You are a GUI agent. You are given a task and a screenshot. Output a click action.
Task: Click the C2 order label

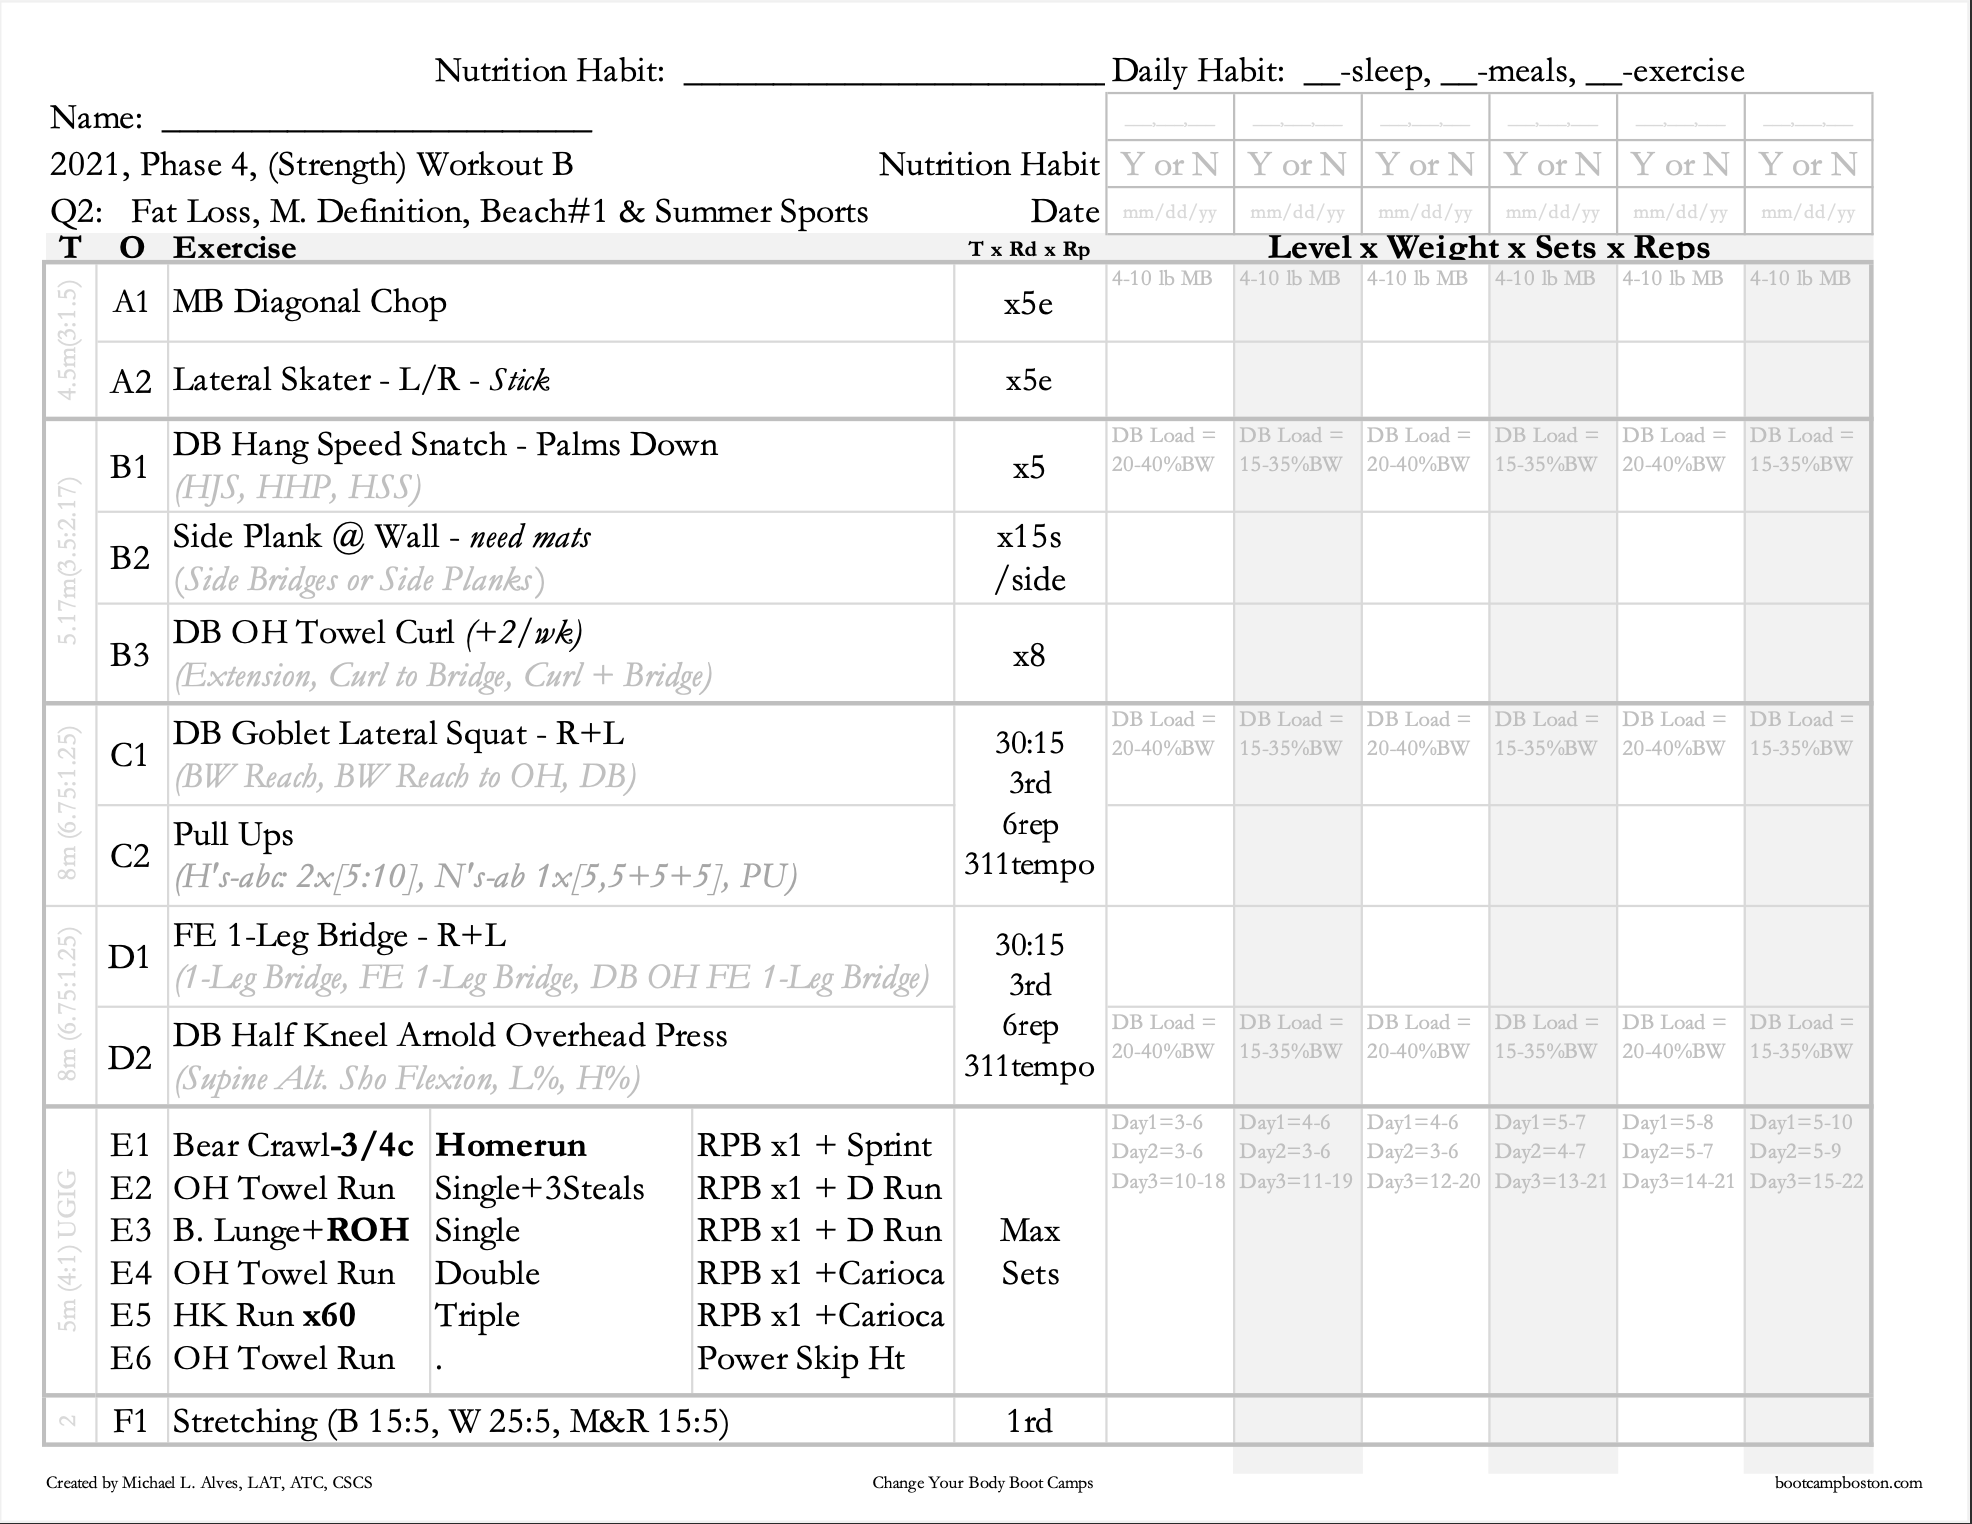tap(130, 856)
